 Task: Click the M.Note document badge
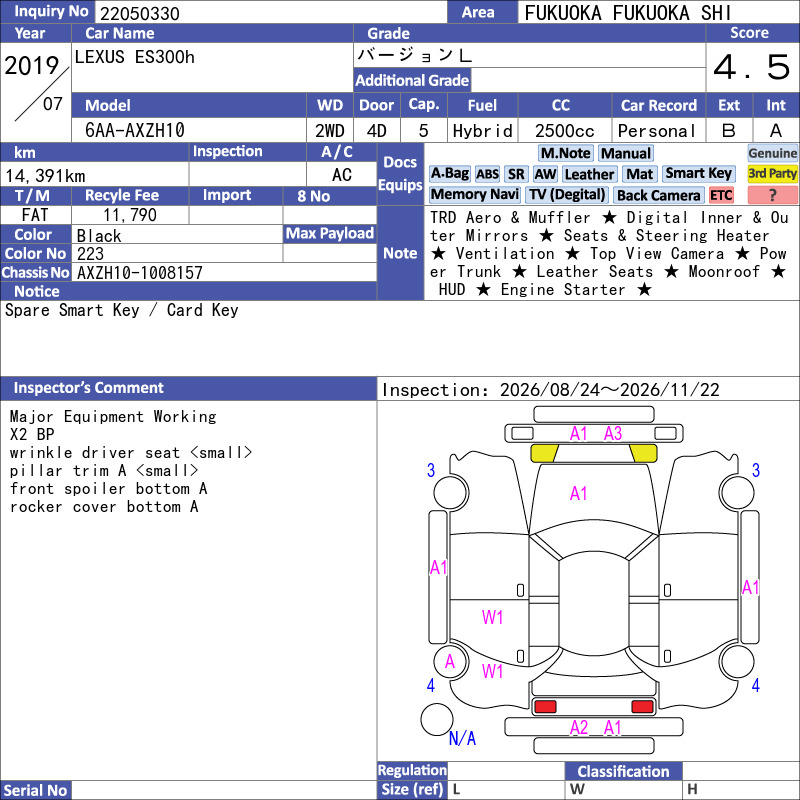[x=565, y=153]
